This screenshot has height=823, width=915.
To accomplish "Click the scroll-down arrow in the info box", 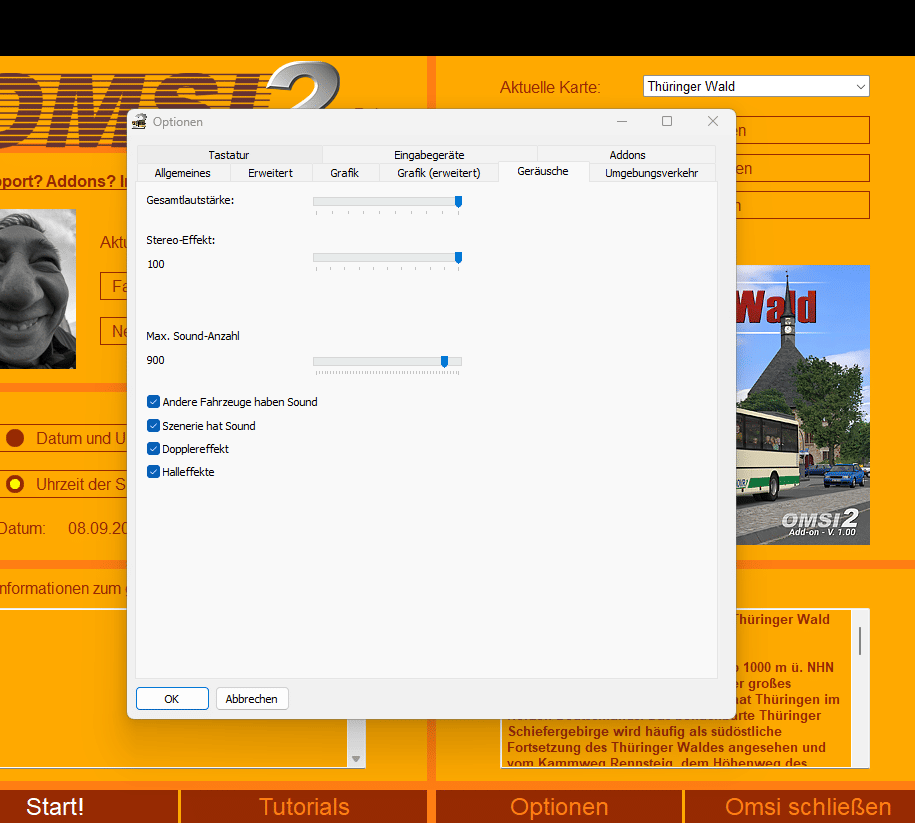I will pyautogui.click(x=357, y=759).
